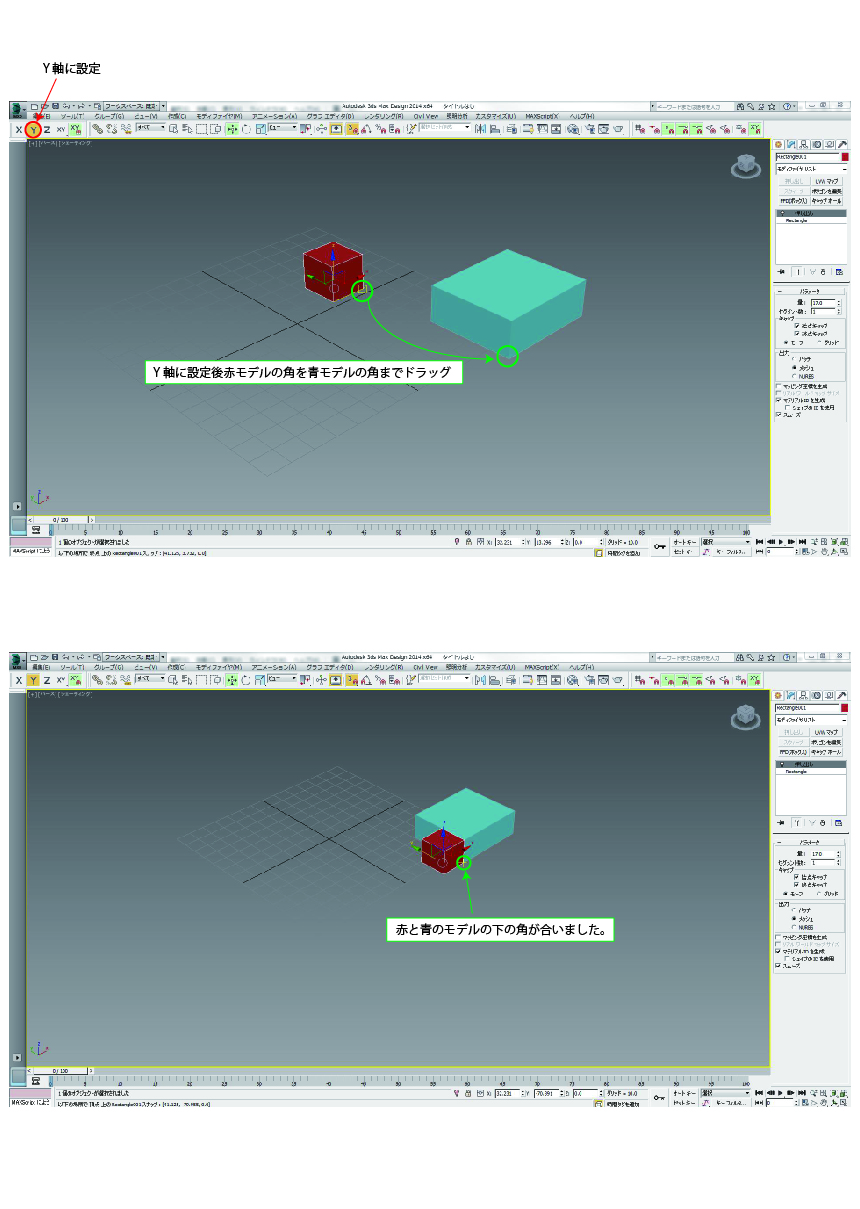The width and height of the screenshot is (860, 1209).
Task: Open MAXScript(X) menu in bottom window
Action: tap(541, 666)
